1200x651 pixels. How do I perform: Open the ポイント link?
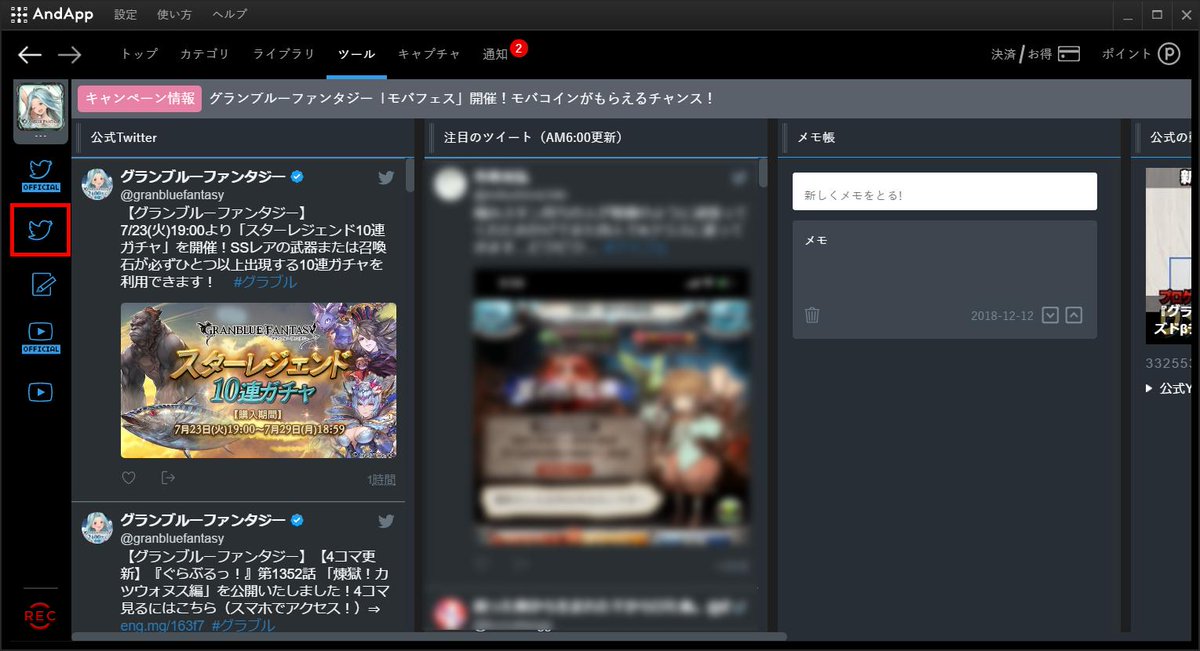pos(1141,54)
